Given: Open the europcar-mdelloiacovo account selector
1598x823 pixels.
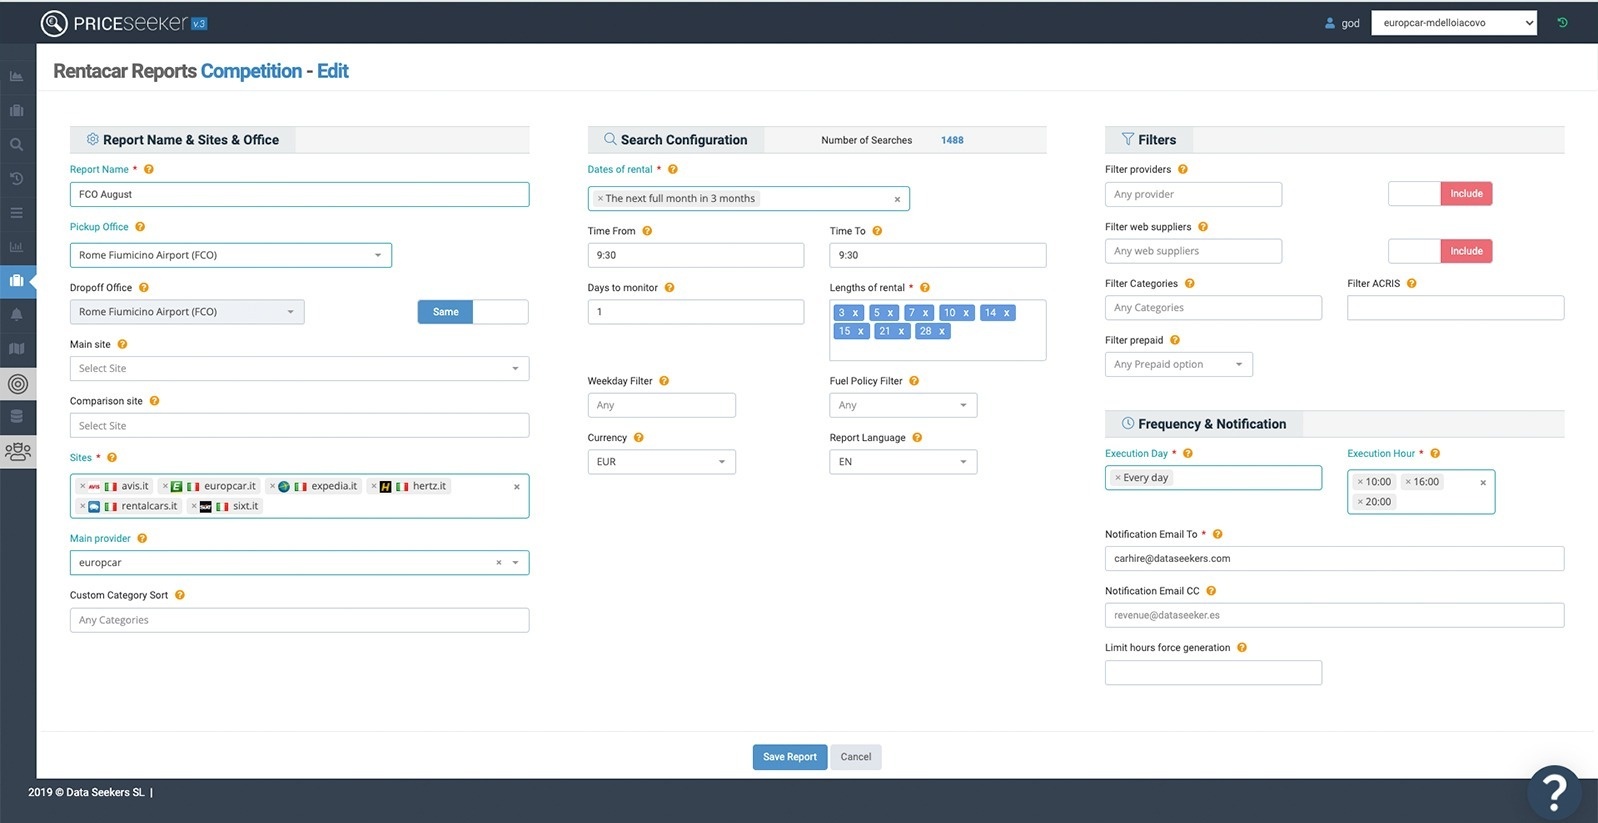Looking at the screenshot, I should [1453, 23].
